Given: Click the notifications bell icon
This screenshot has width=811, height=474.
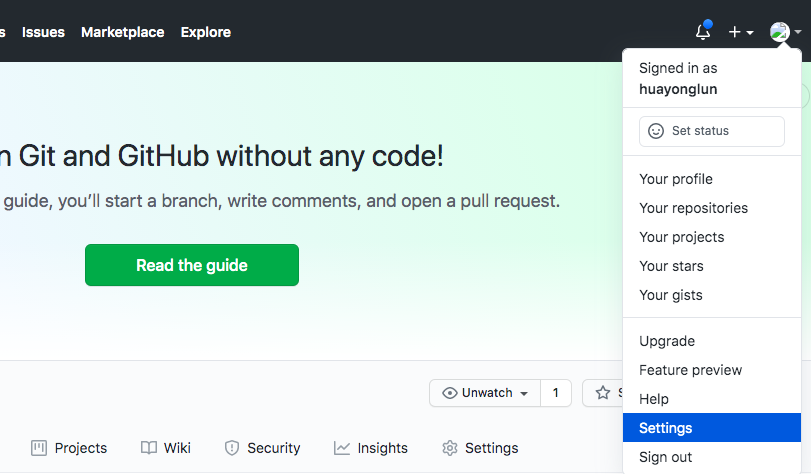Looking at the screenshot, I should (703, 32).
